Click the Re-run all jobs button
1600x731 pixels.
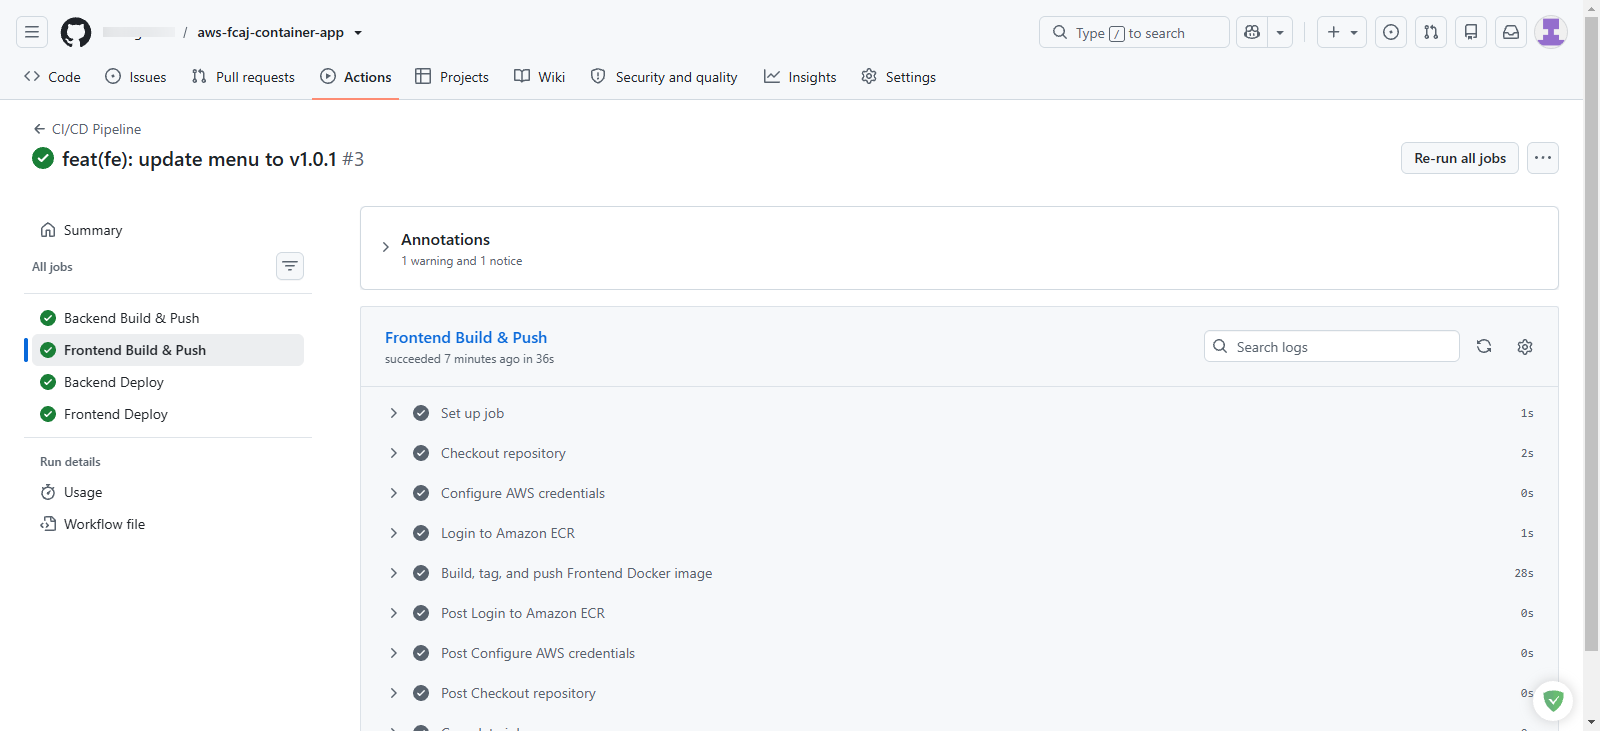(x=1460, y=158)
